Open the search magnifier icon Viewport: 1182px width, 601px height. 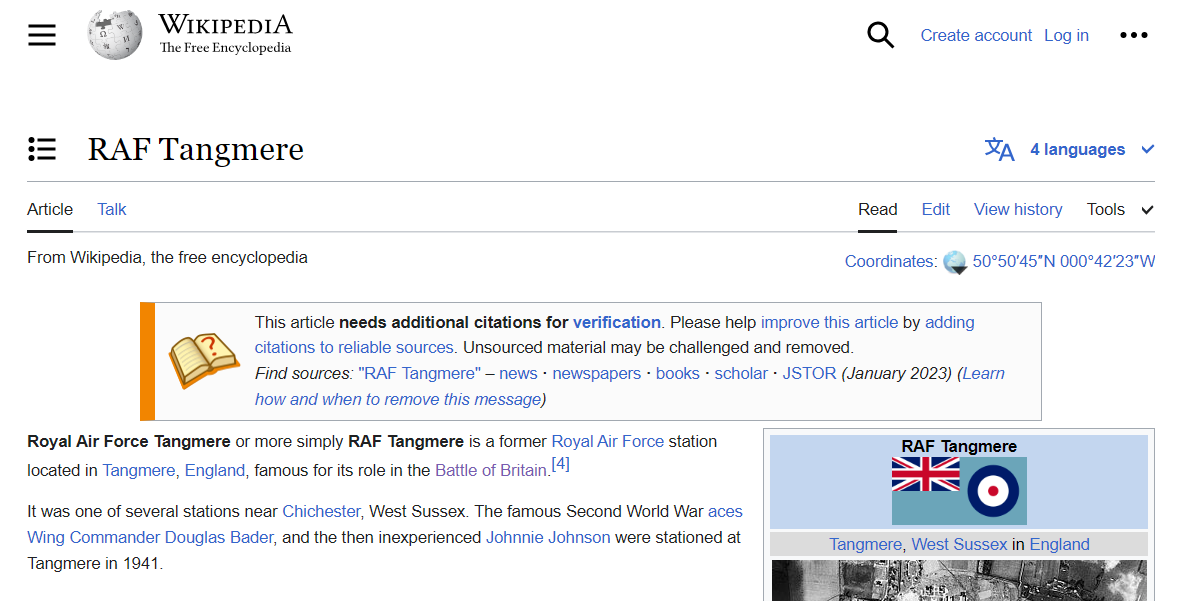[880, 35]
